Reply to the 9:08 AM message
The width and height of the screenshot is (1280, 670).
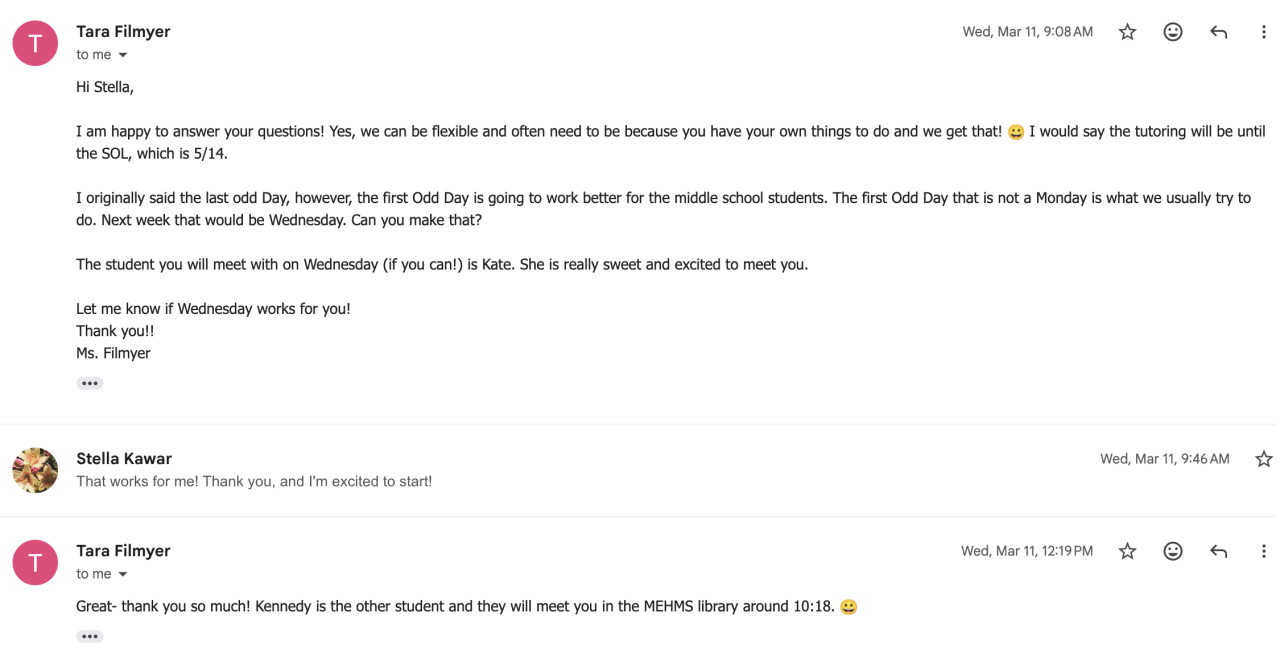[x=1218, y=32]
